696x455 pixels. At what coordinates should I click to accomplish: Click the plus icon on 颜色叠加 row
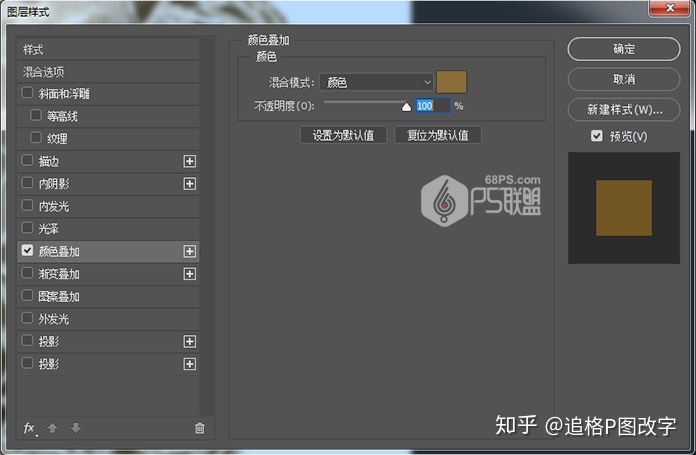point(190,251)
